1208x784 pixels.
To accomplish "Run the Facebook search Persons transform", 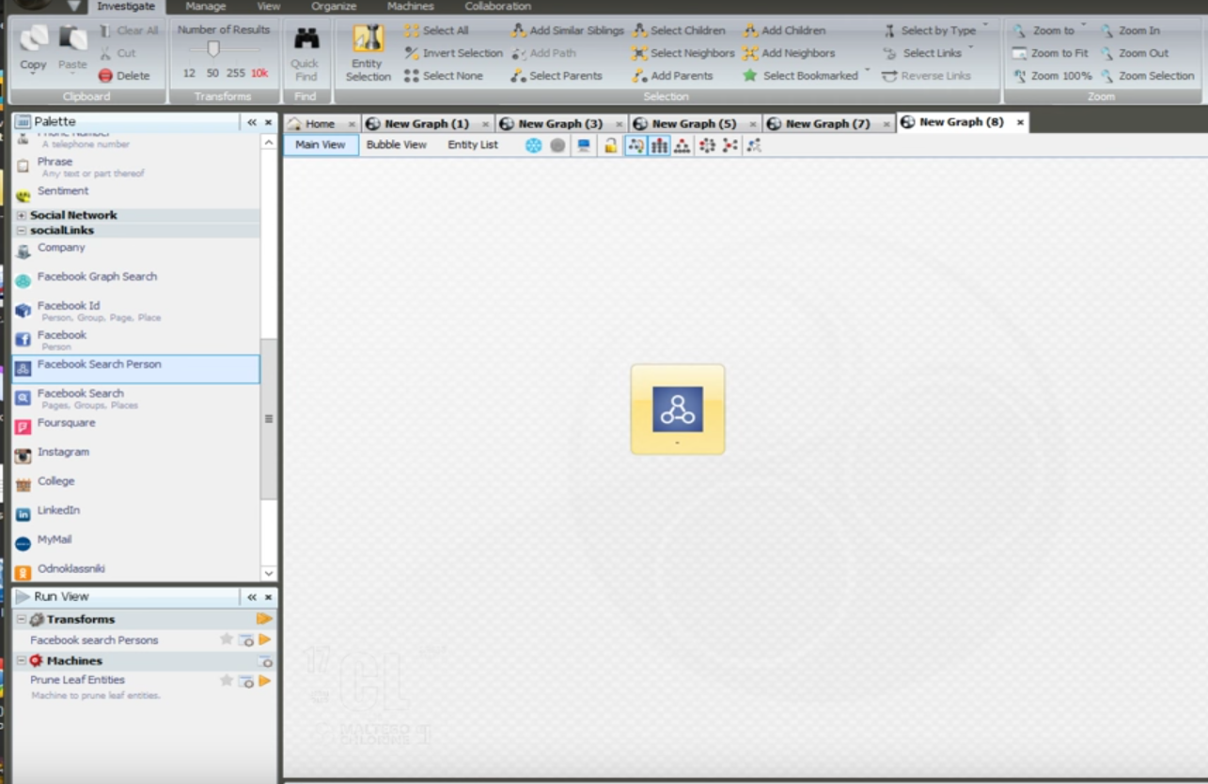I will (x=265, y=640).
